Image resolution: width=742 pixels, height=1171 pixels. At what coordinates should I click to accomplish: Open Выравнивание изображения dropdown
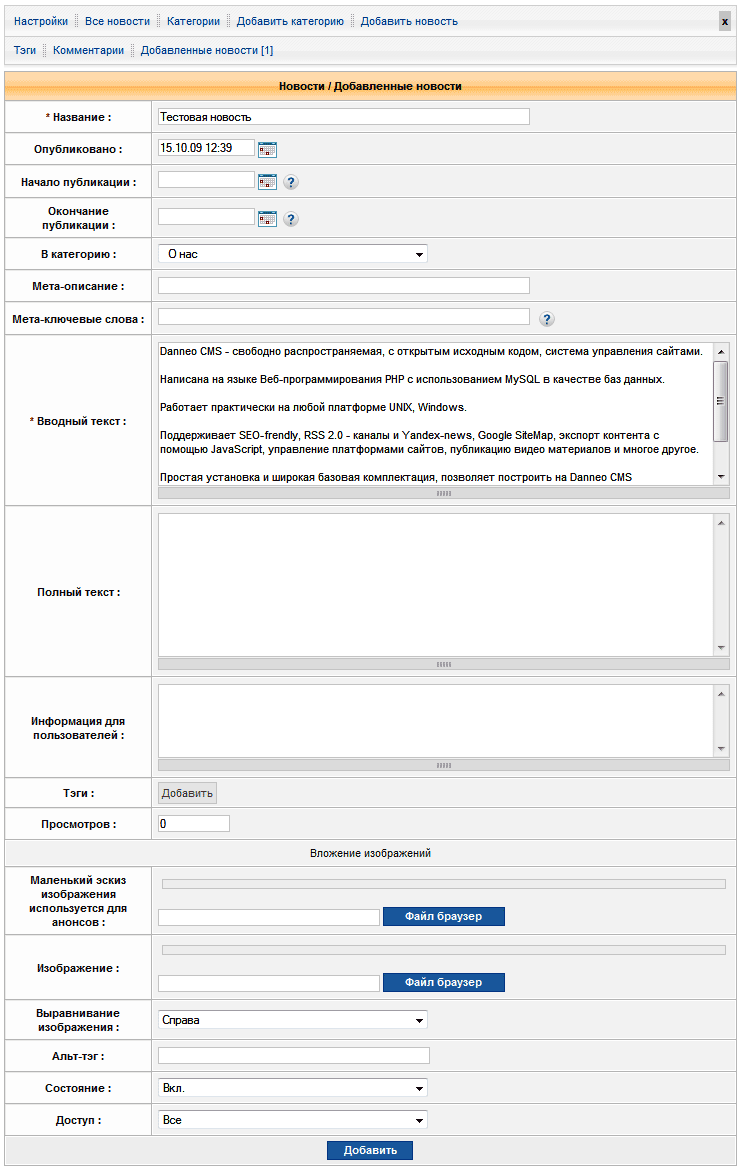tap(292, 1020)
